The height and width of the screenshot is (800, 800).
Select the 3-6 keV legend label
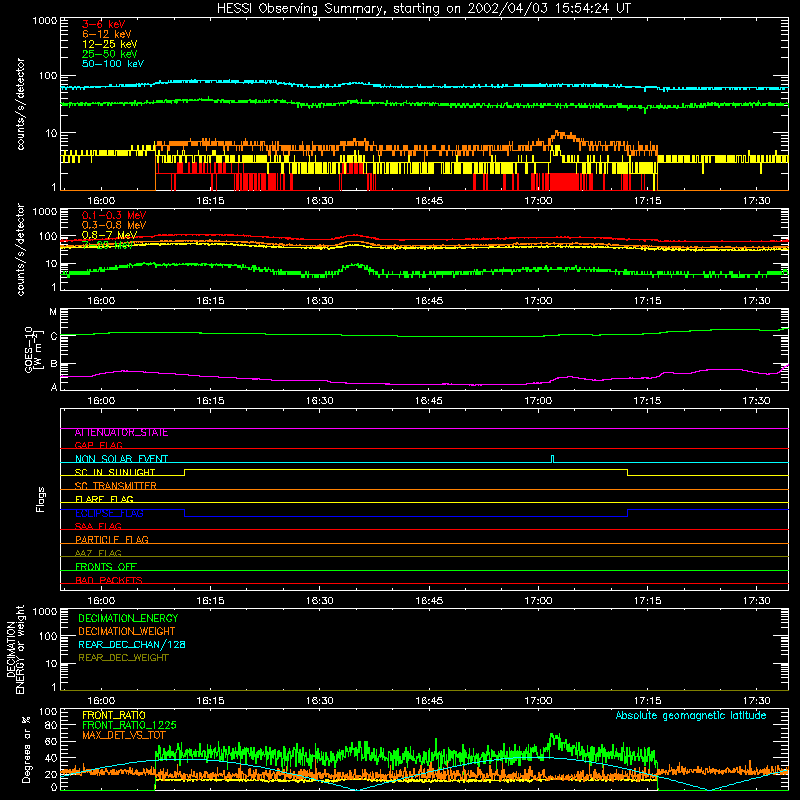click(104, 24)
